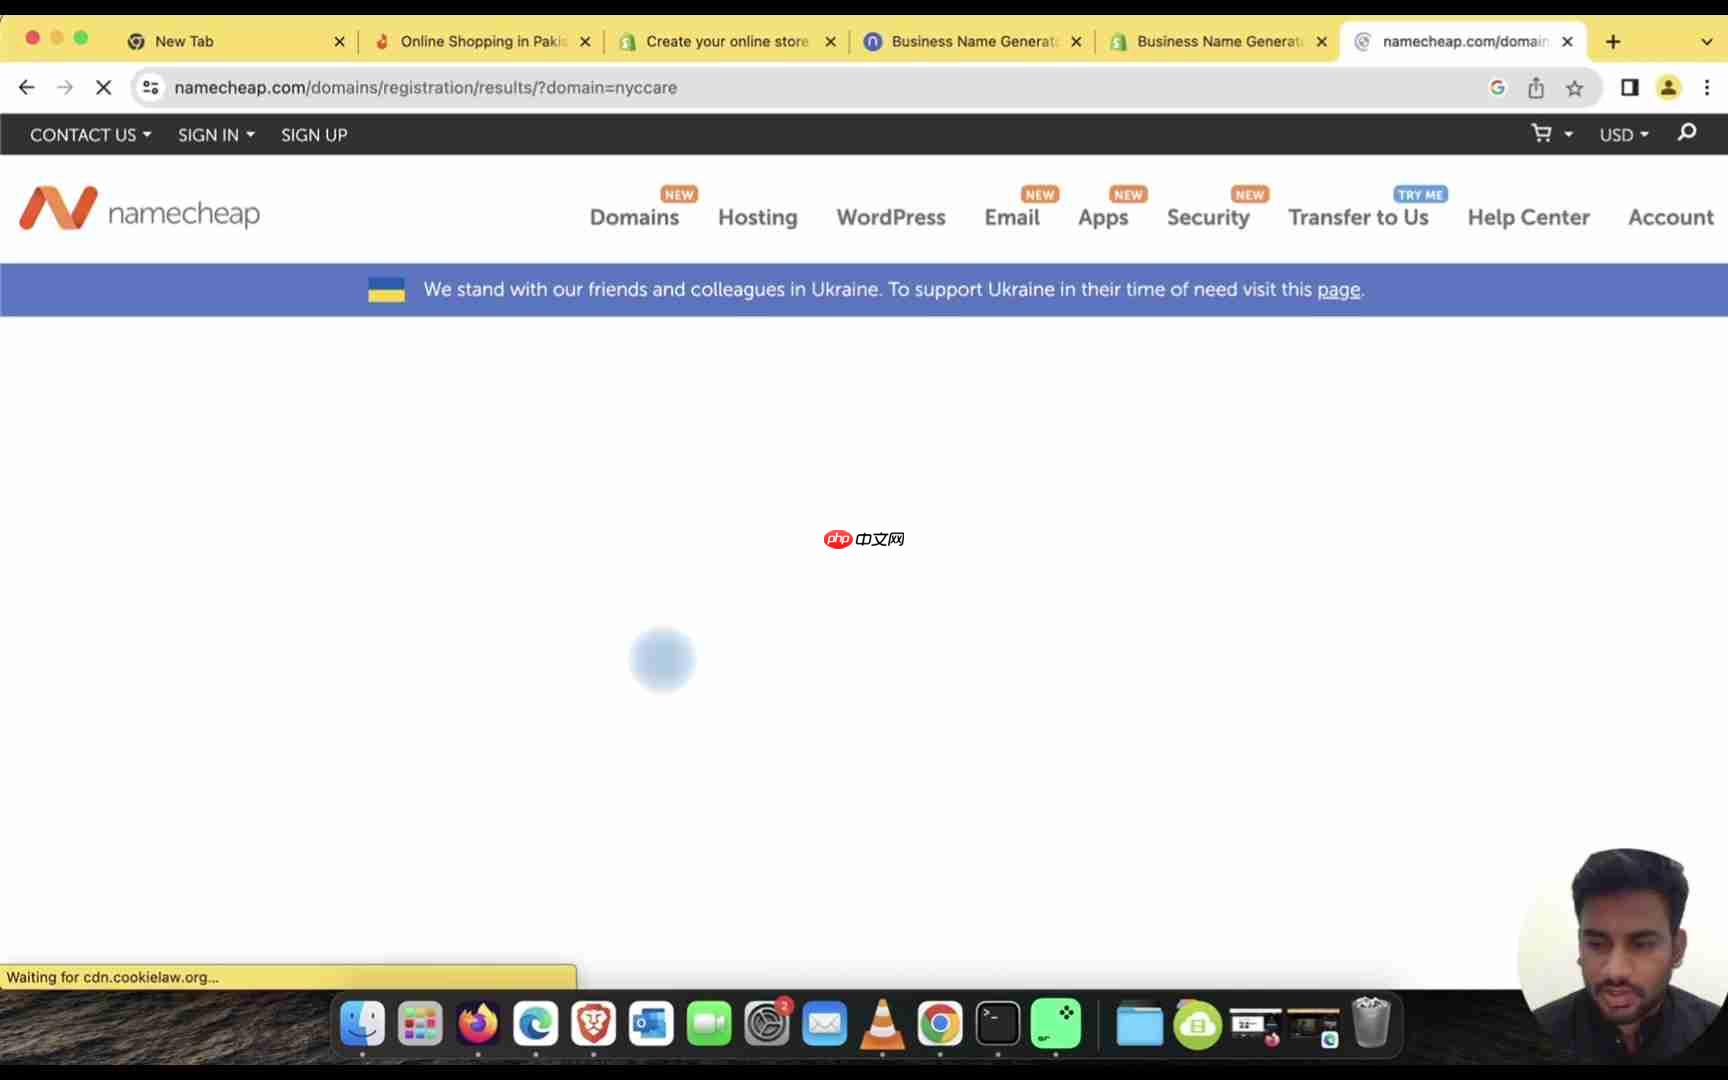Follow the Ukraine support page link
The image size is (1728, 1080).
coord(1338,290)
